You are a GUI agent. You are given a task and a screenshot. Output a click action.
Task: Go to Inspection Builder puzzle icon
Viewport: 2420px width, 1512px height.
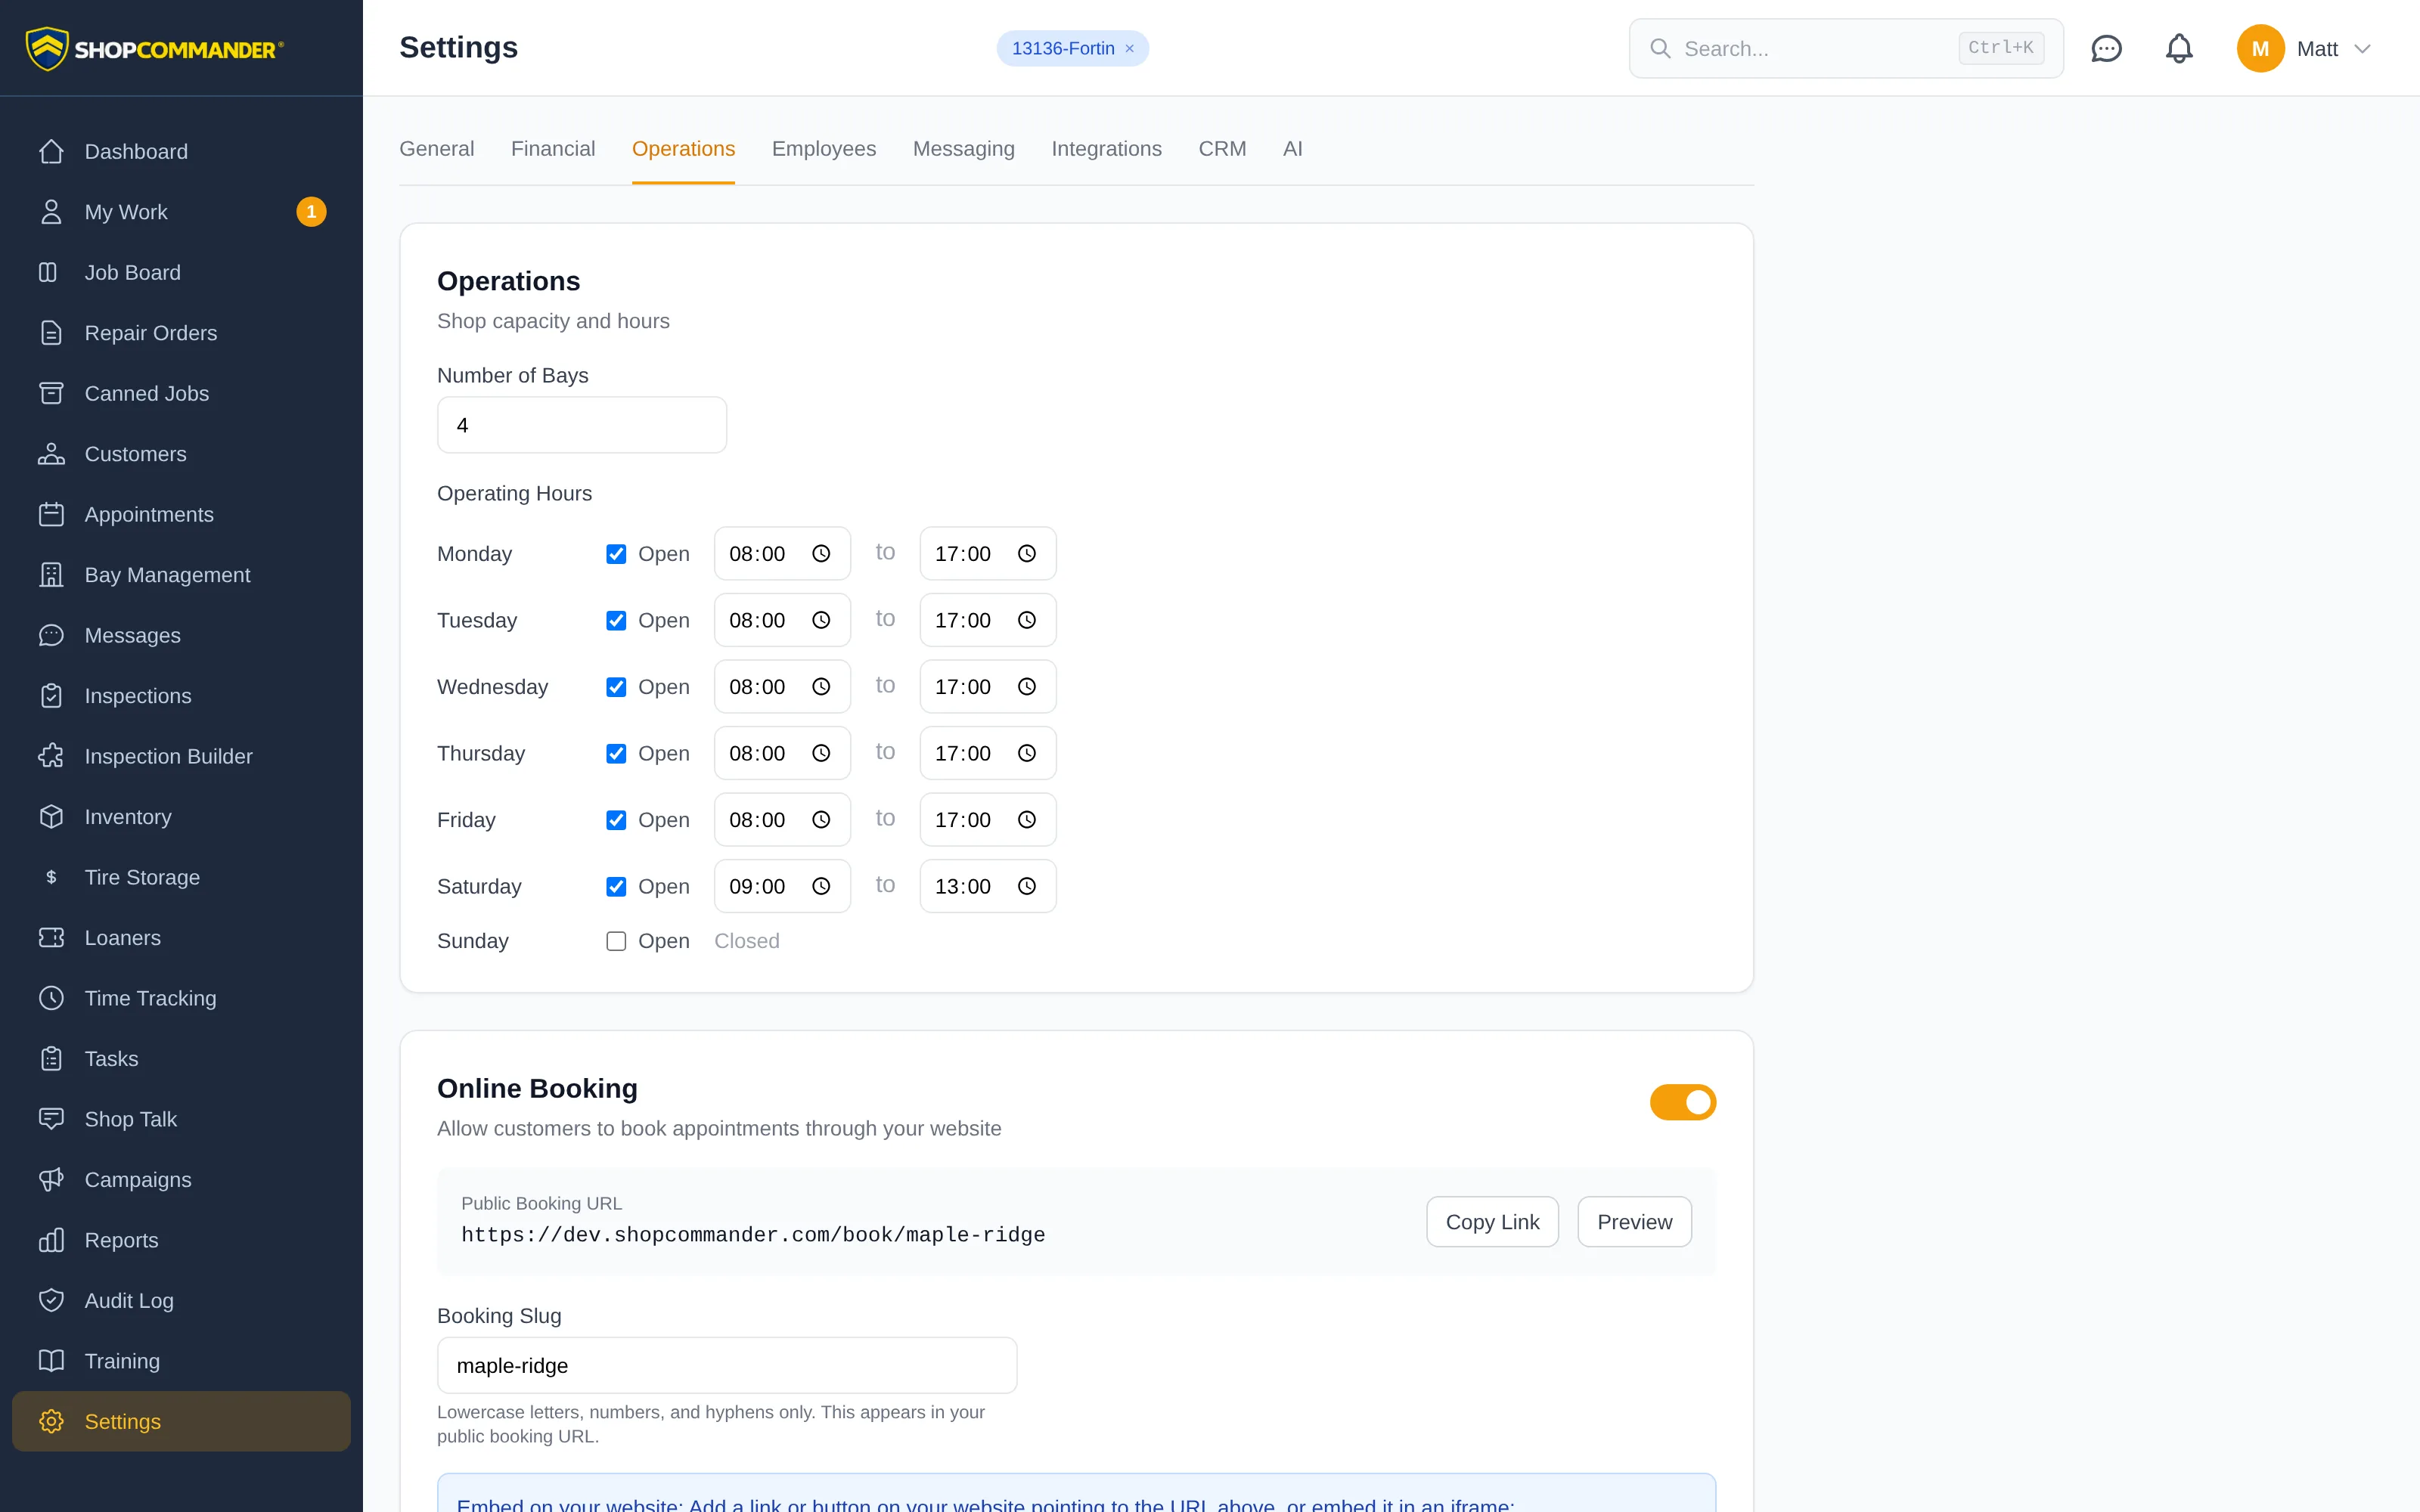point(51,756)
